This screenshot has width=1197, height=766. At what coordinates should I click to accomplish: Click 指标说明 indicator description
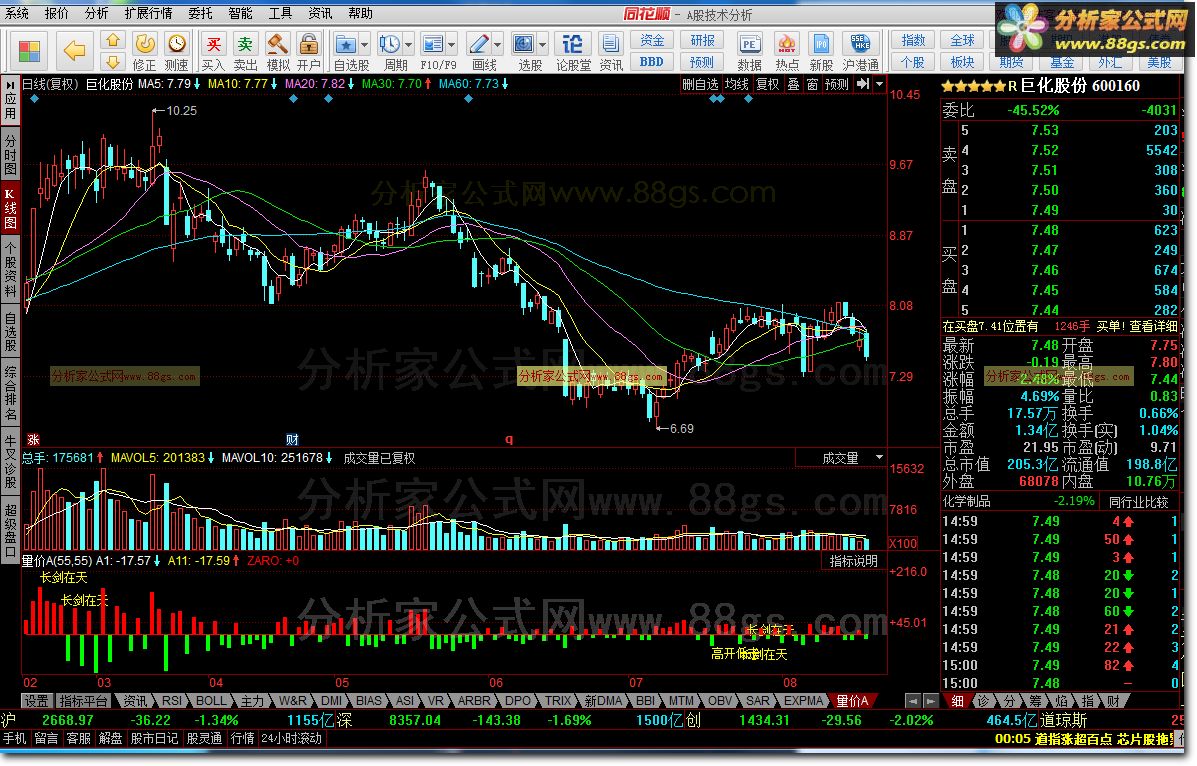click(x=853, y=561)
